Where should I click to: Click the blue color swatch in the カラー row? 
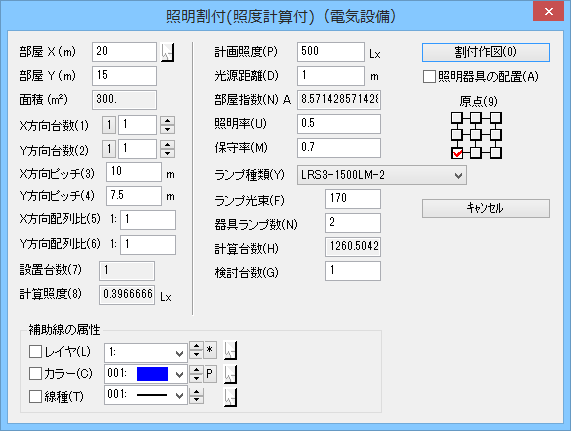coord(152,374)
